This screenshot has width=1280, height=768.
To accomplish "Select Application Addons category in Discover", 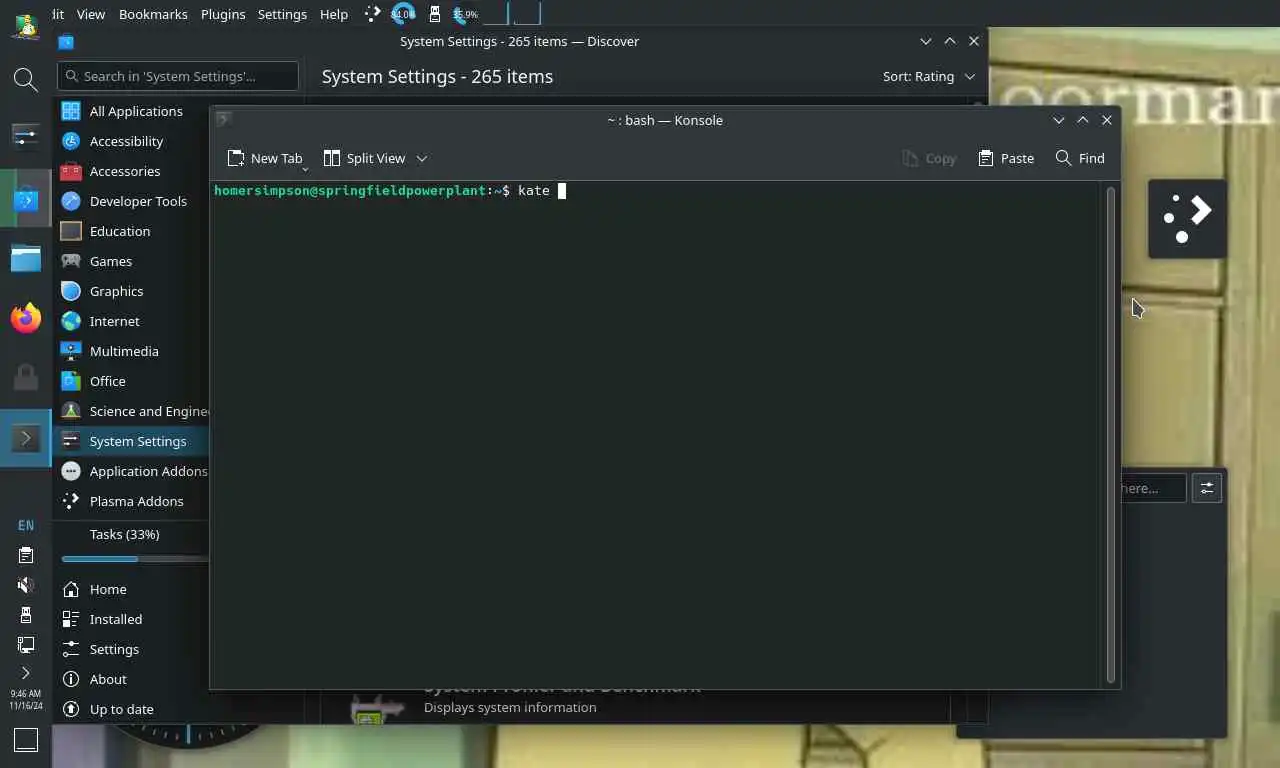I will 131,471.
